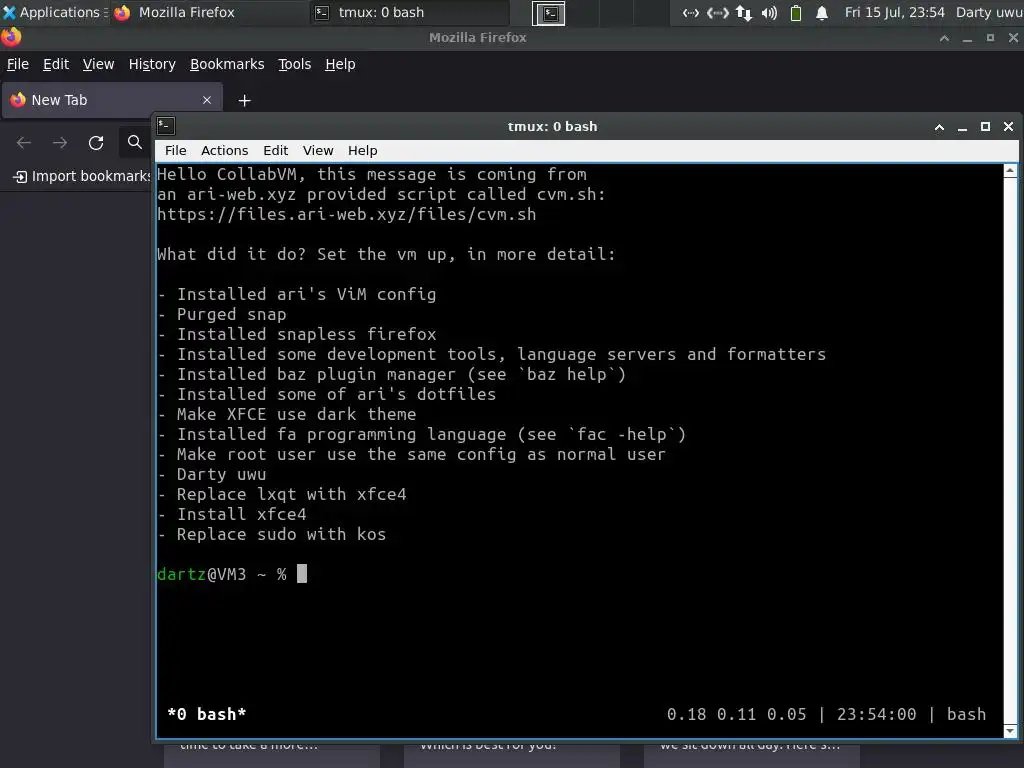Open the Firefox Bookmarks menu
The image size is (1024, 768).
(227, 64)
